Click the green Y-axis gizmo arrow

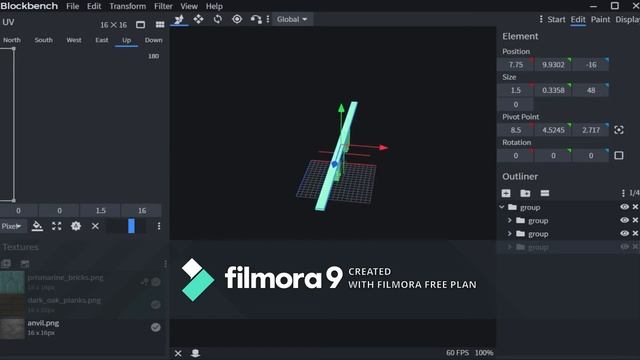click(341, 108)
